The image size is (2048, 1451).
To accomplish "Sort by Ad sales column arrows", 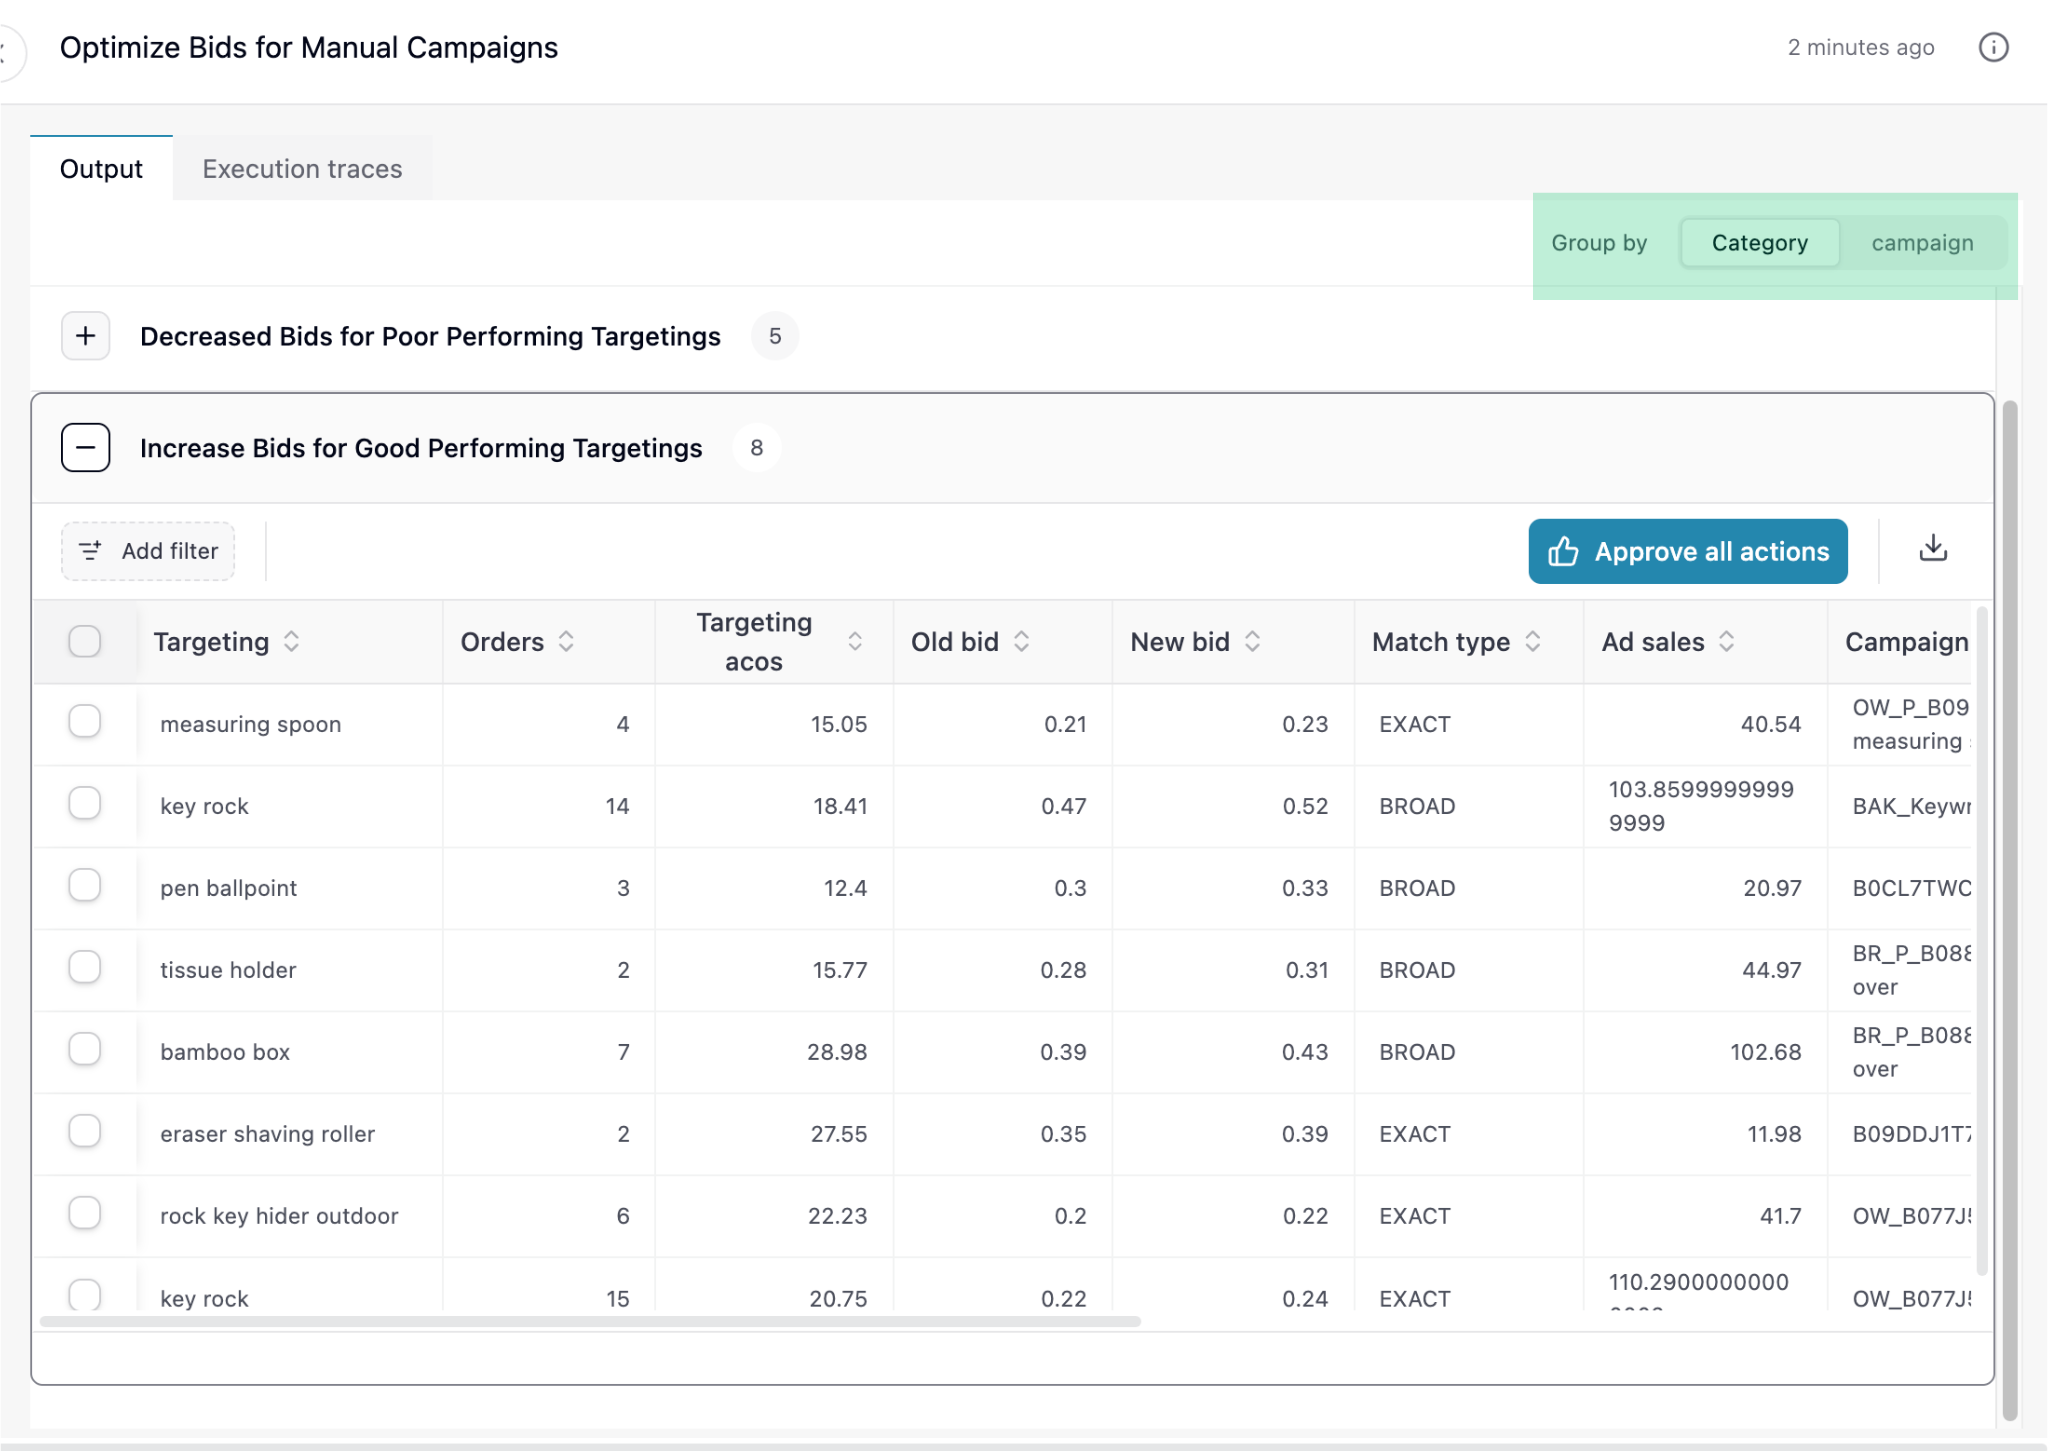I will coord(1726,641).
